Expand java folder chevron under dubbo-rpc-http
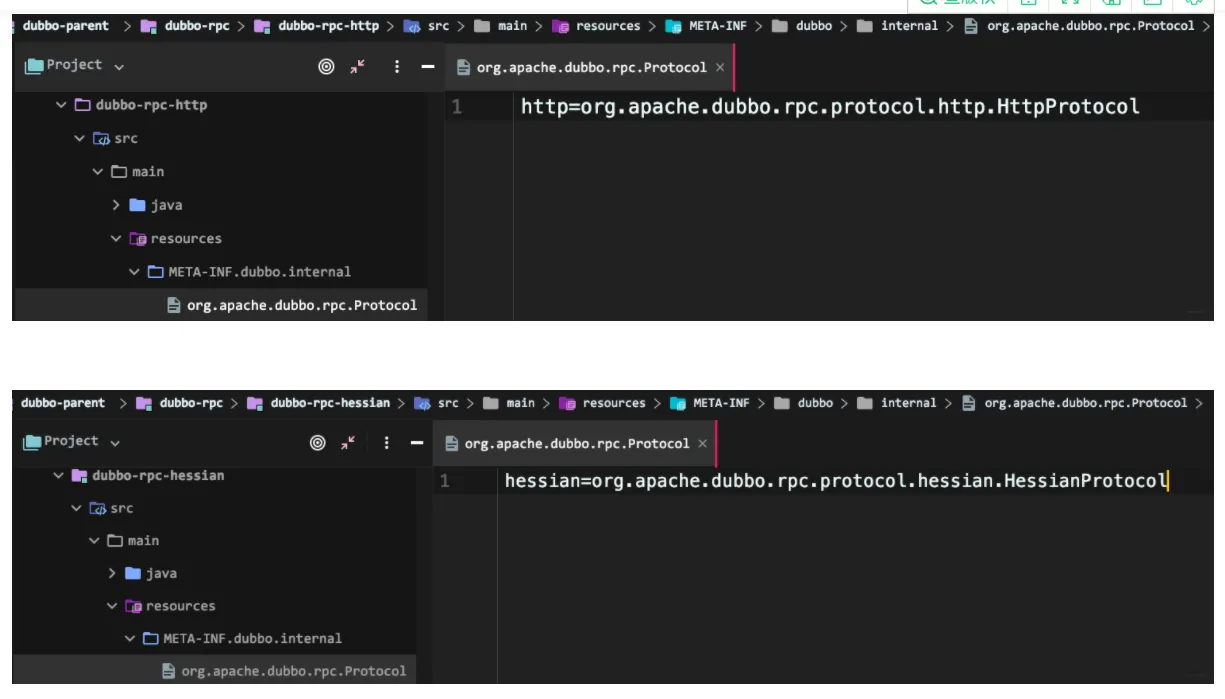Screen dimensions: 1225x699 click(116, 205)
